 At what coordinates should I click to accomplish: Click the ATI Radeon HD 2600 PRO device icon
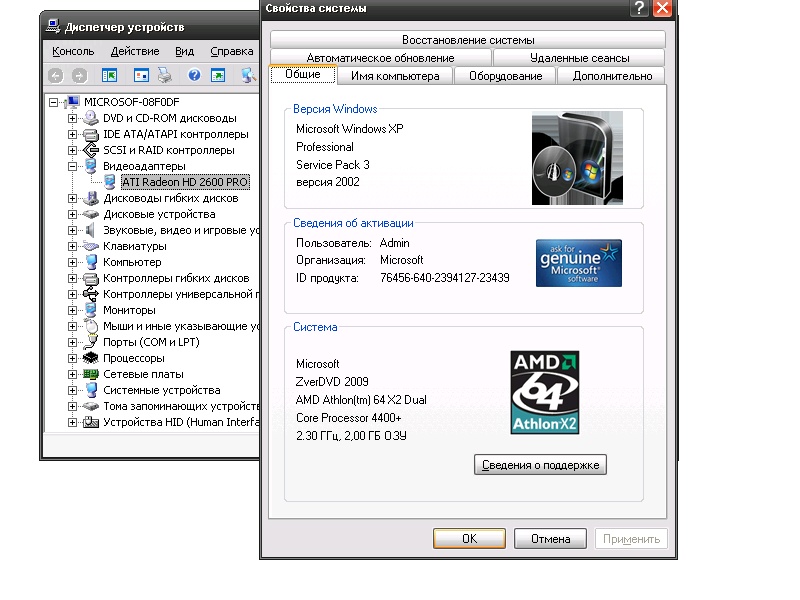coord(110,182)
